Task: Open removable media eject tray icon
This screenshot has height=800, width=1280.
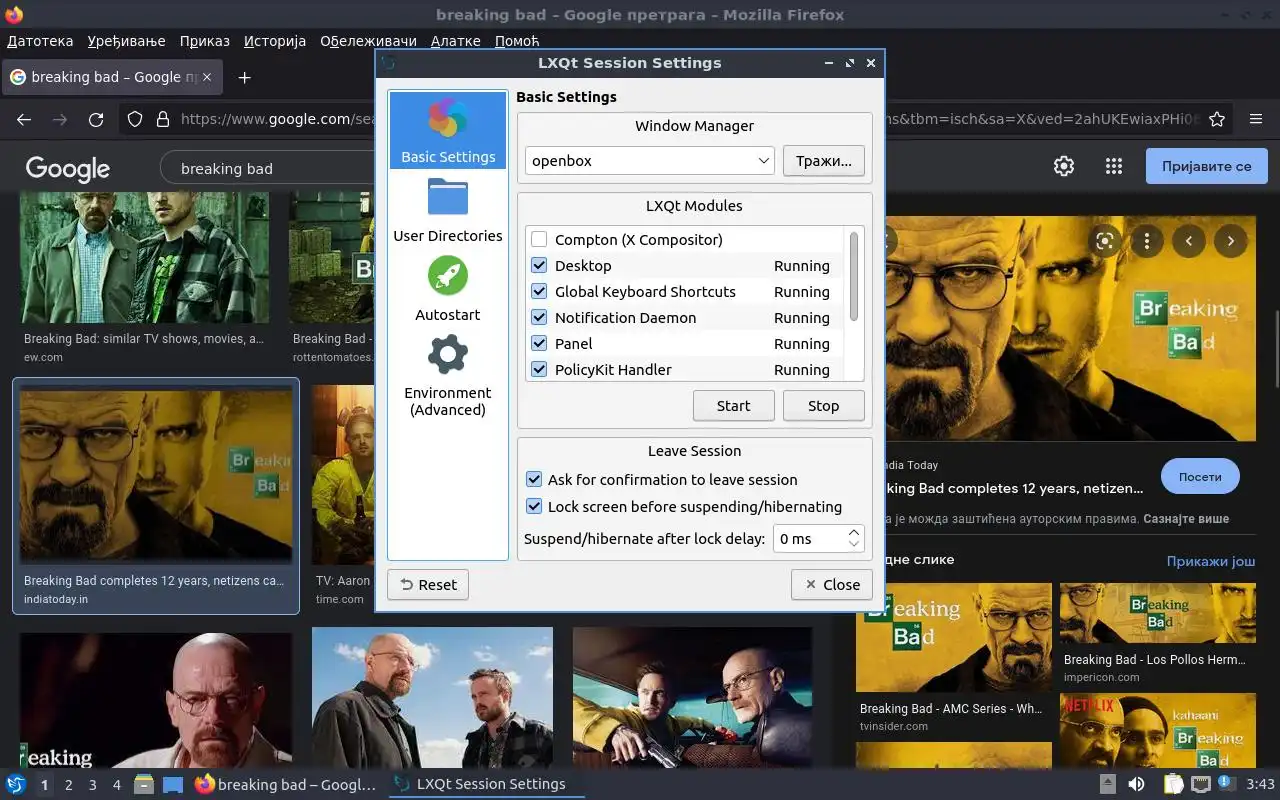Action: tap(1108, 784)
